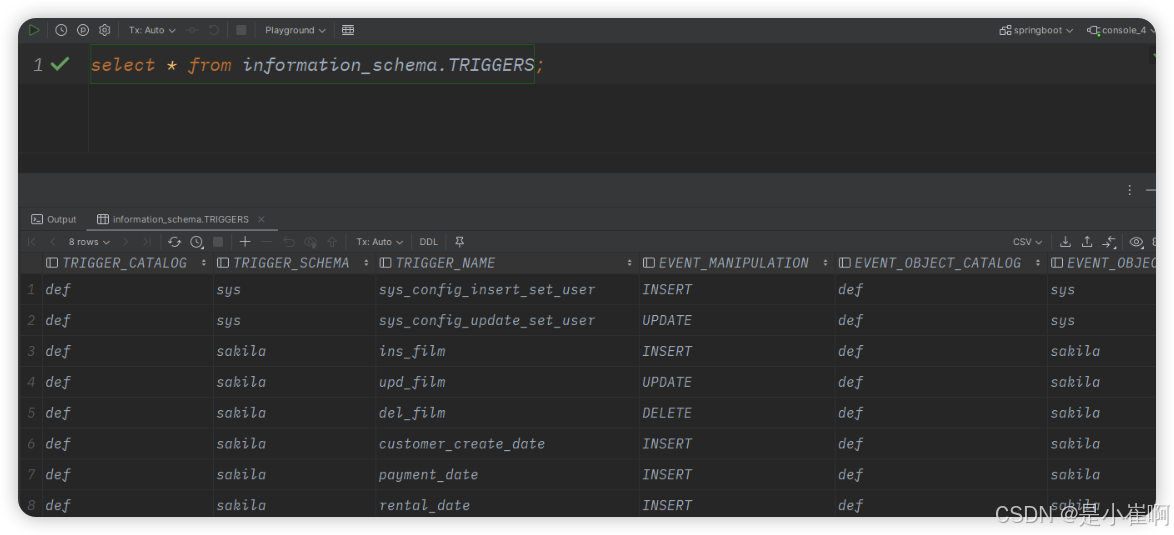Open the springboot schema selector
This screenshot has width=1174, height=535.
1036,30
